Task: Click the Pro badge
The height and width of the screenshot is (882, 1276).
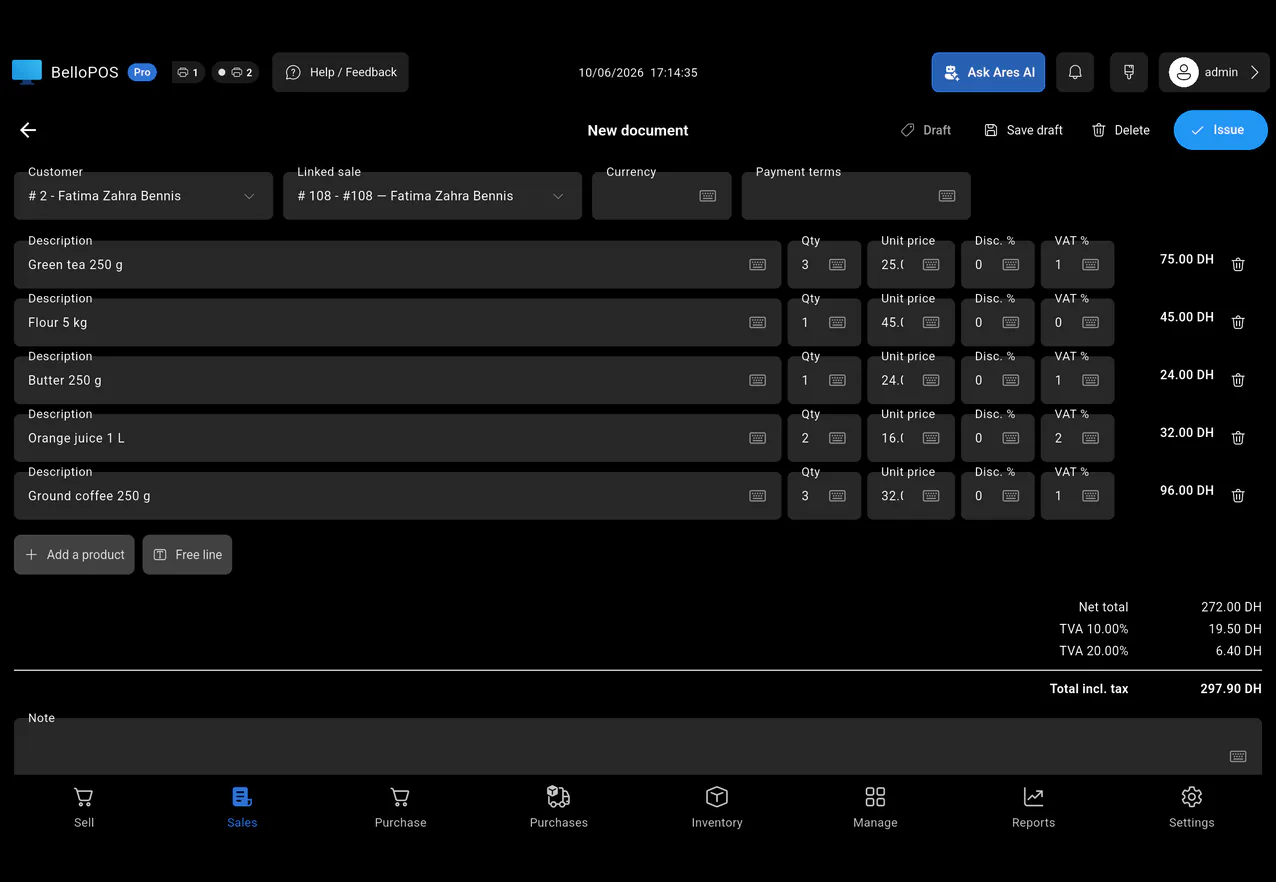Action: 142,72
